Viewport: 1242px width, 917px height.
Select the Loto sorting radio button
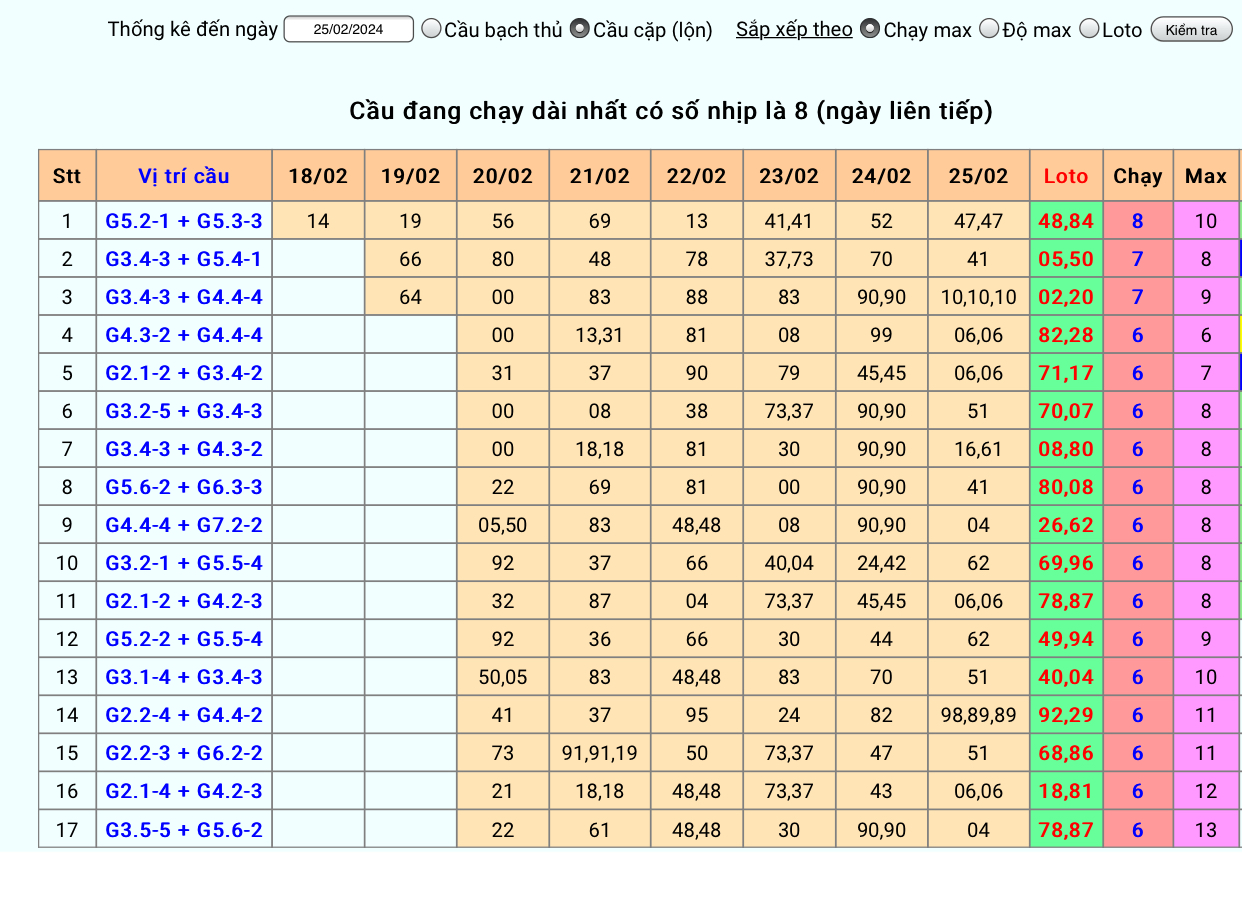tap(1089, 29)
